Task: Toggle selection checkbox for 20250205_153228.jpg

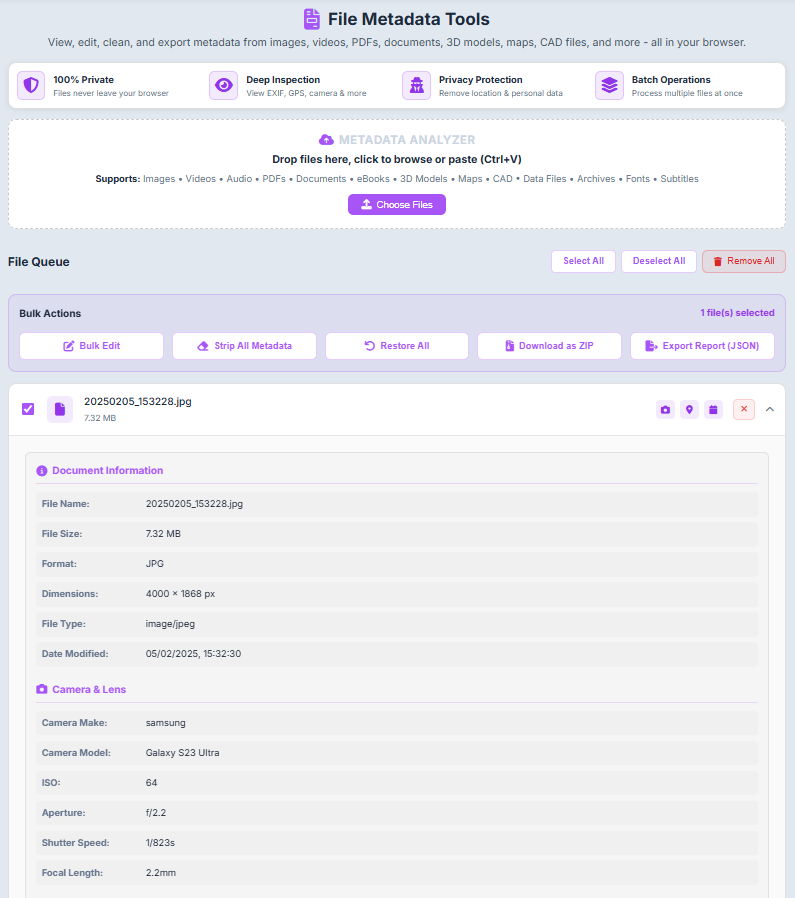Action: (x=28, y=409)
